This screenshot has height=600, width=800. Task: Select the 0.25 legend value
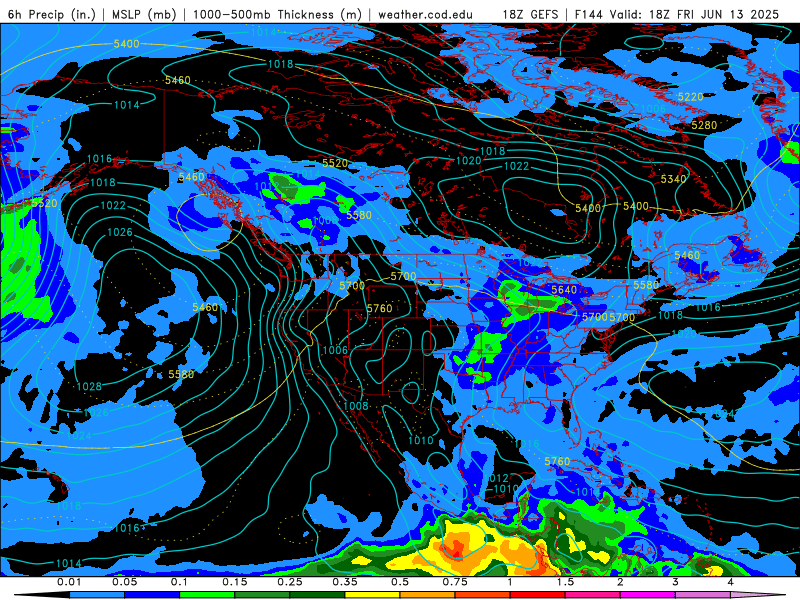pos(290,582)
